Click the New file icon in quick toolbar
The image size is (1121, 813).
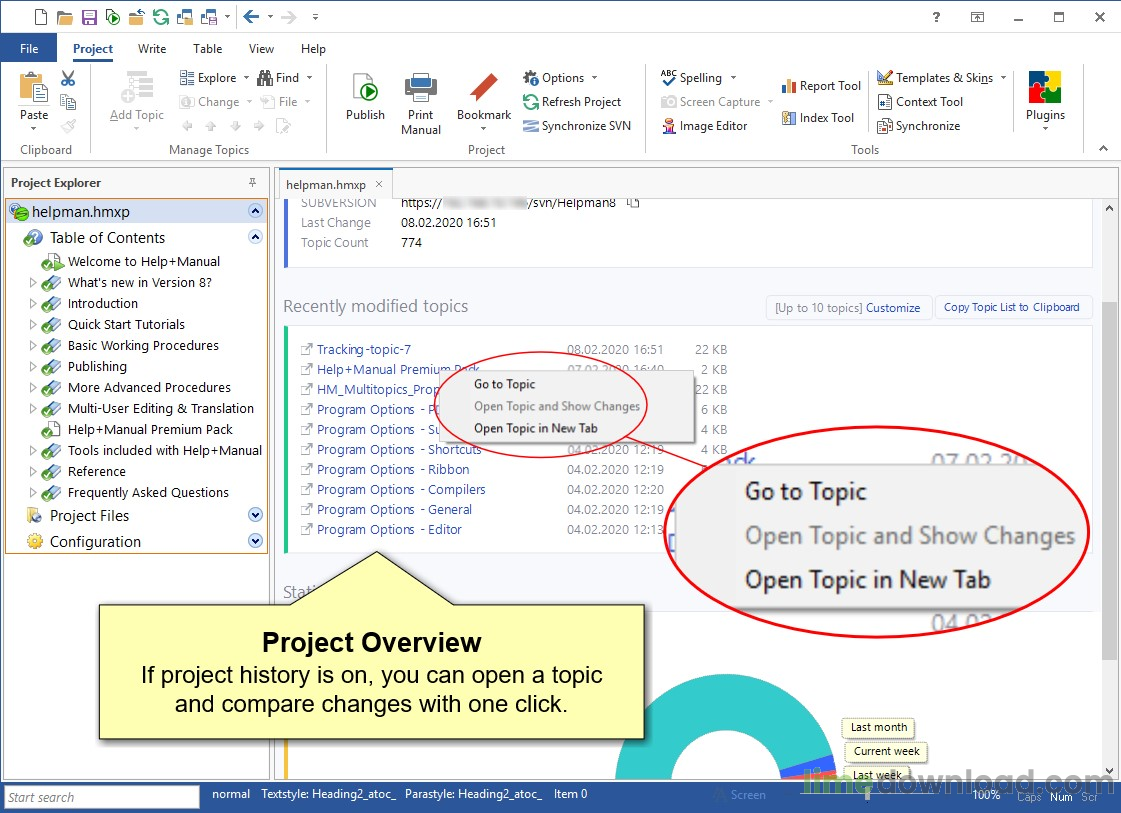[x=41, y=16]
